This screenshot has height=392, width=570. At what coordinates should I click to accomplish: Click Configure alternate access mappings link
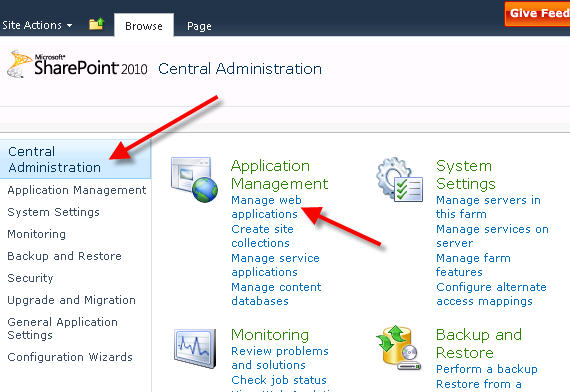tap(491, 294)
